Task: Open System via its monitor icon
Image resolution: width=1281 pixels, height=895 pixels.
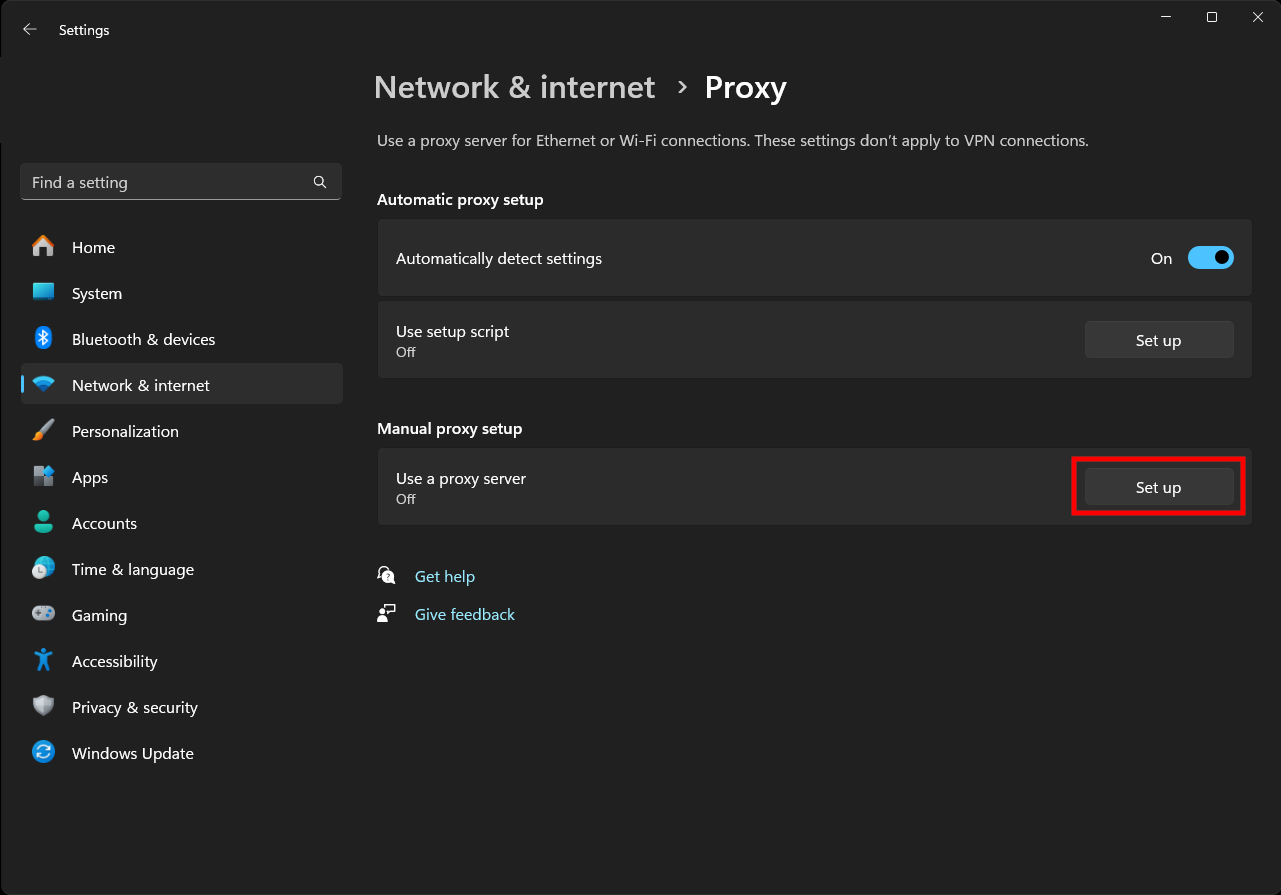Action: point(43,293)
